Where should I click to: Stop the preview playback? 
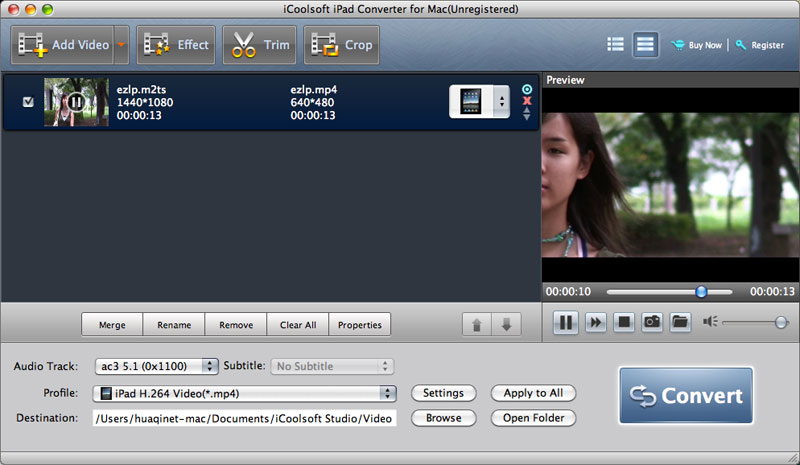[x=623, y=322]
